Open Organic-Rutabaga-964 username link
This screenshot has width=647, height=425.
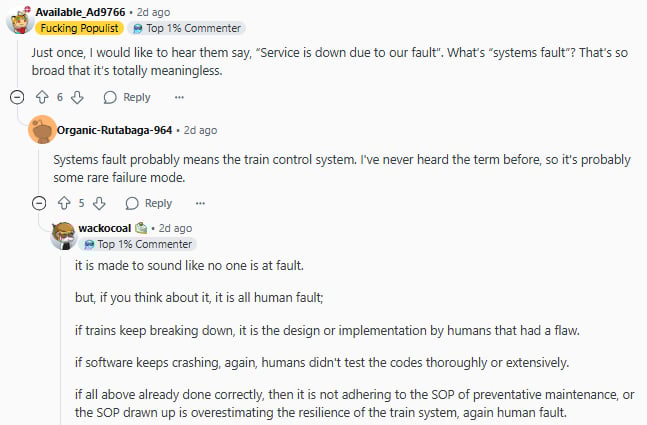point(114,130)
